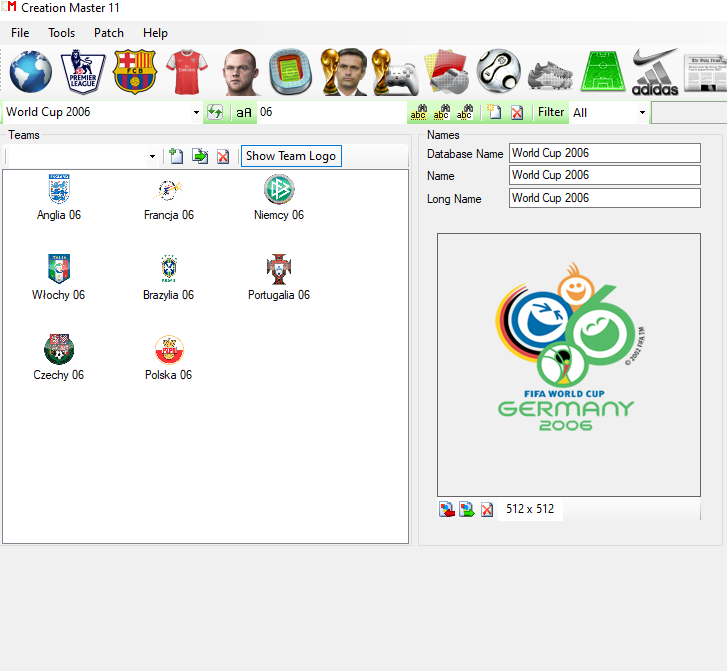The height and width of the screenshot is (671, 727).
Task: Open the trophy with gamepad tournament icon
Action: (x=395, y=72)
